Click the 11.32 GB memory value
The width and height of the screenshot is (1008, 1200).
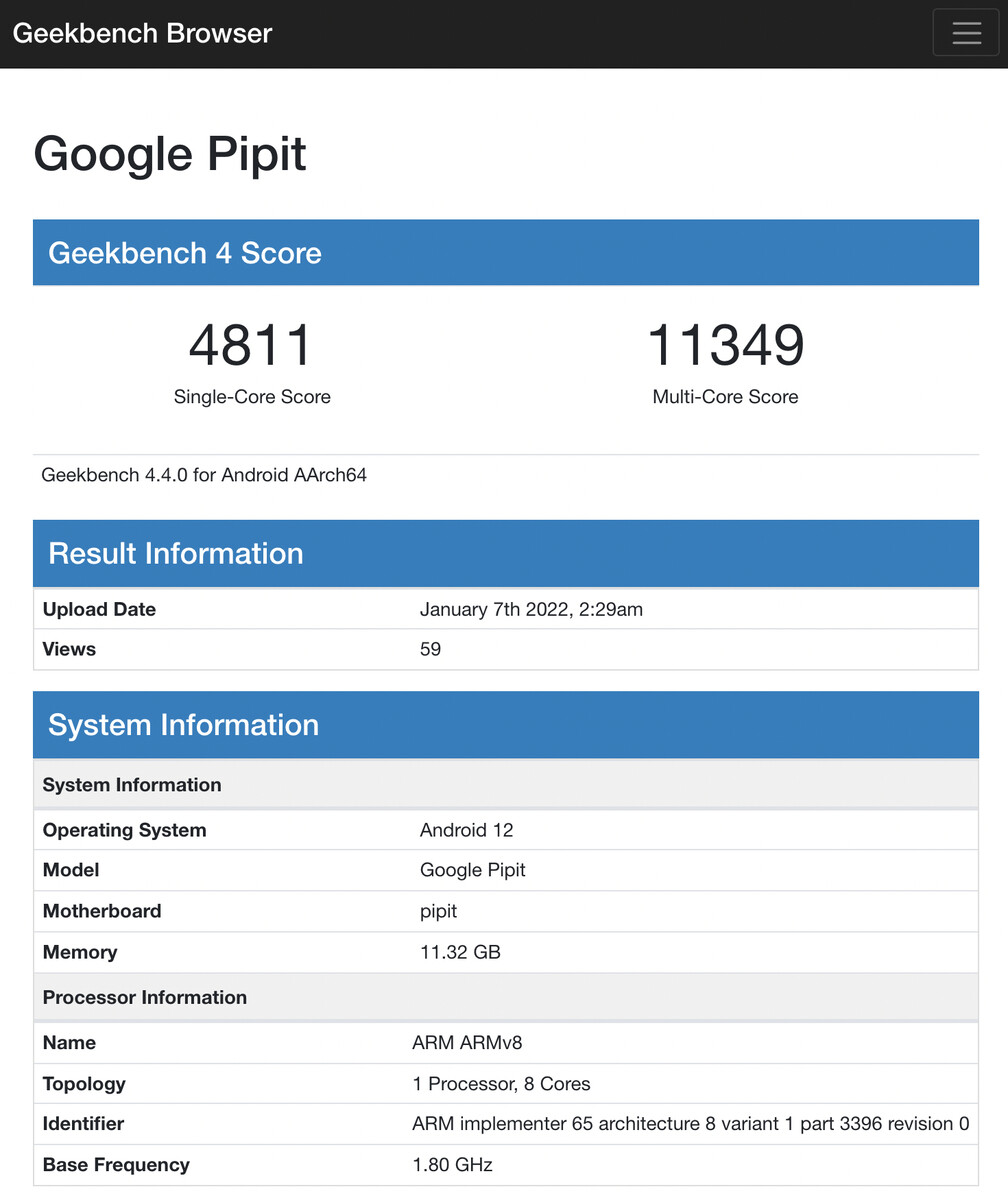tap(460, 952)
